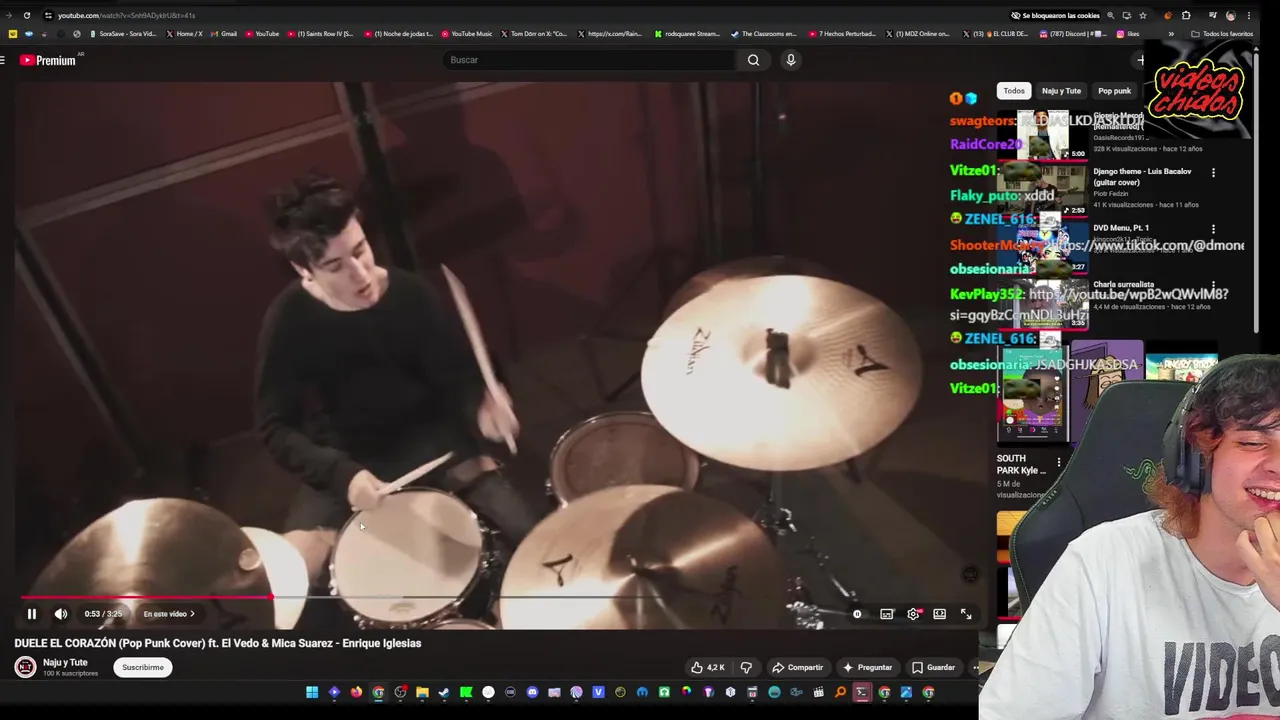
Task: Expand the 'En este video' chapters
Action: coord(169,614)
